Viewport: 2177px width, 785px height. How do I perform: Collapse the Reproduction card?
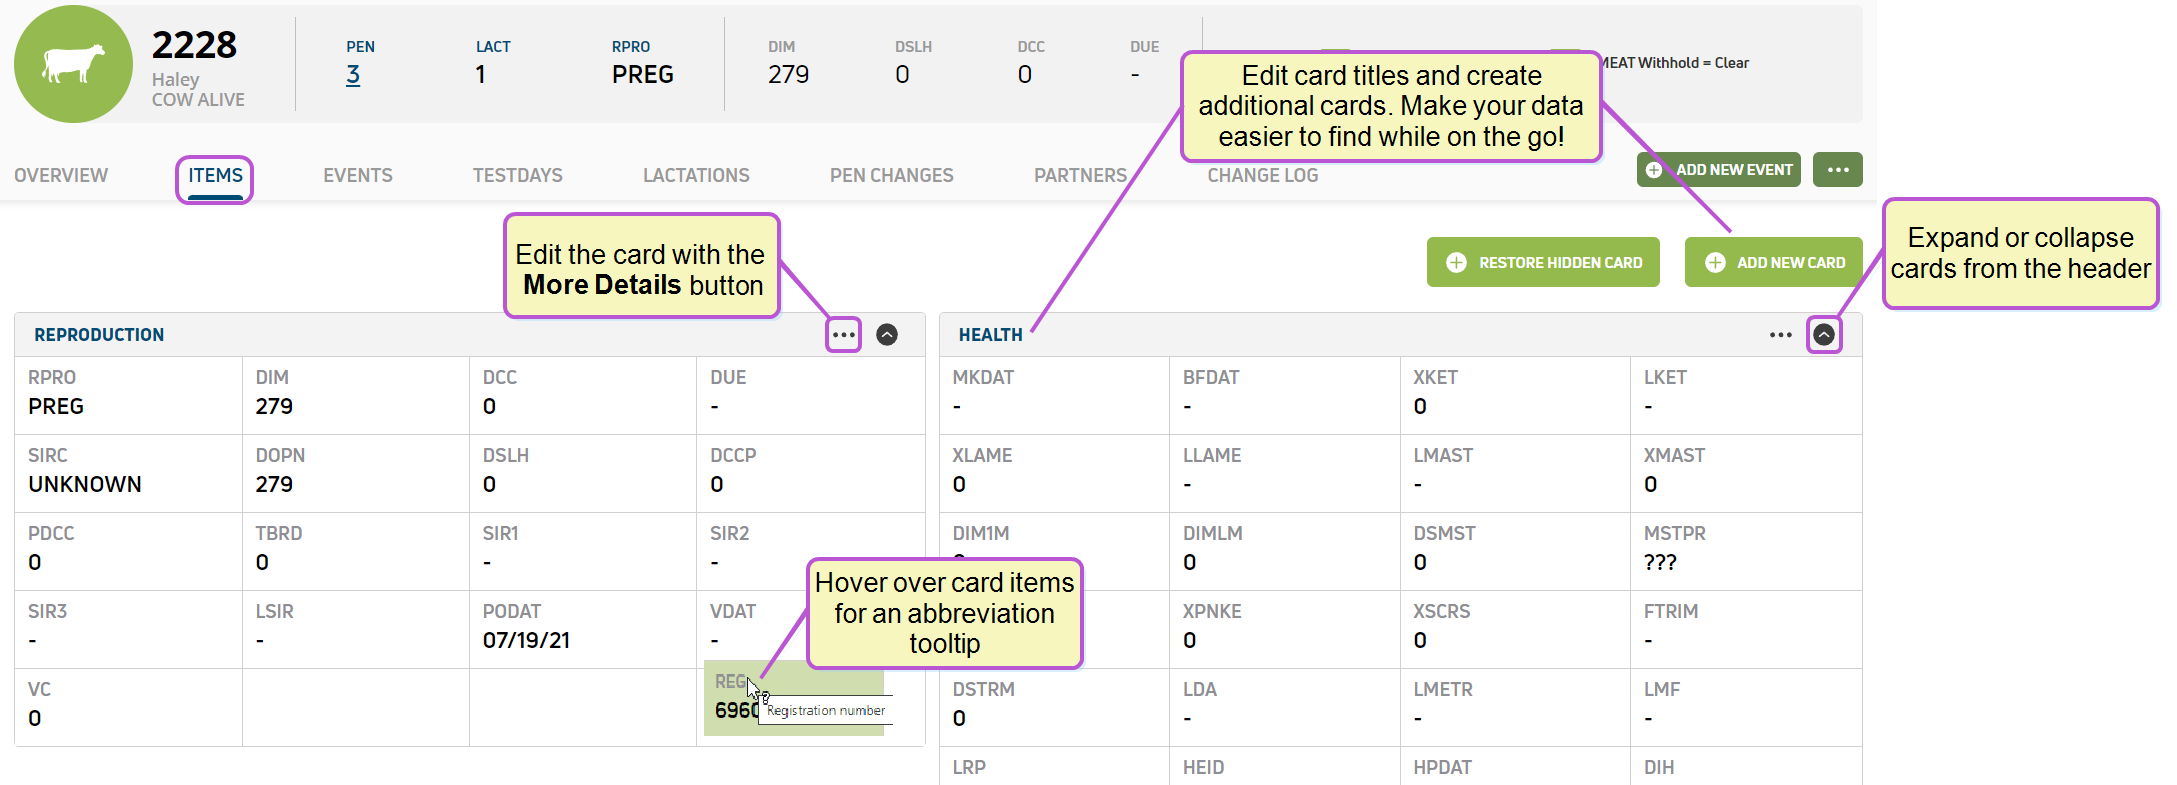click(887, 335)
